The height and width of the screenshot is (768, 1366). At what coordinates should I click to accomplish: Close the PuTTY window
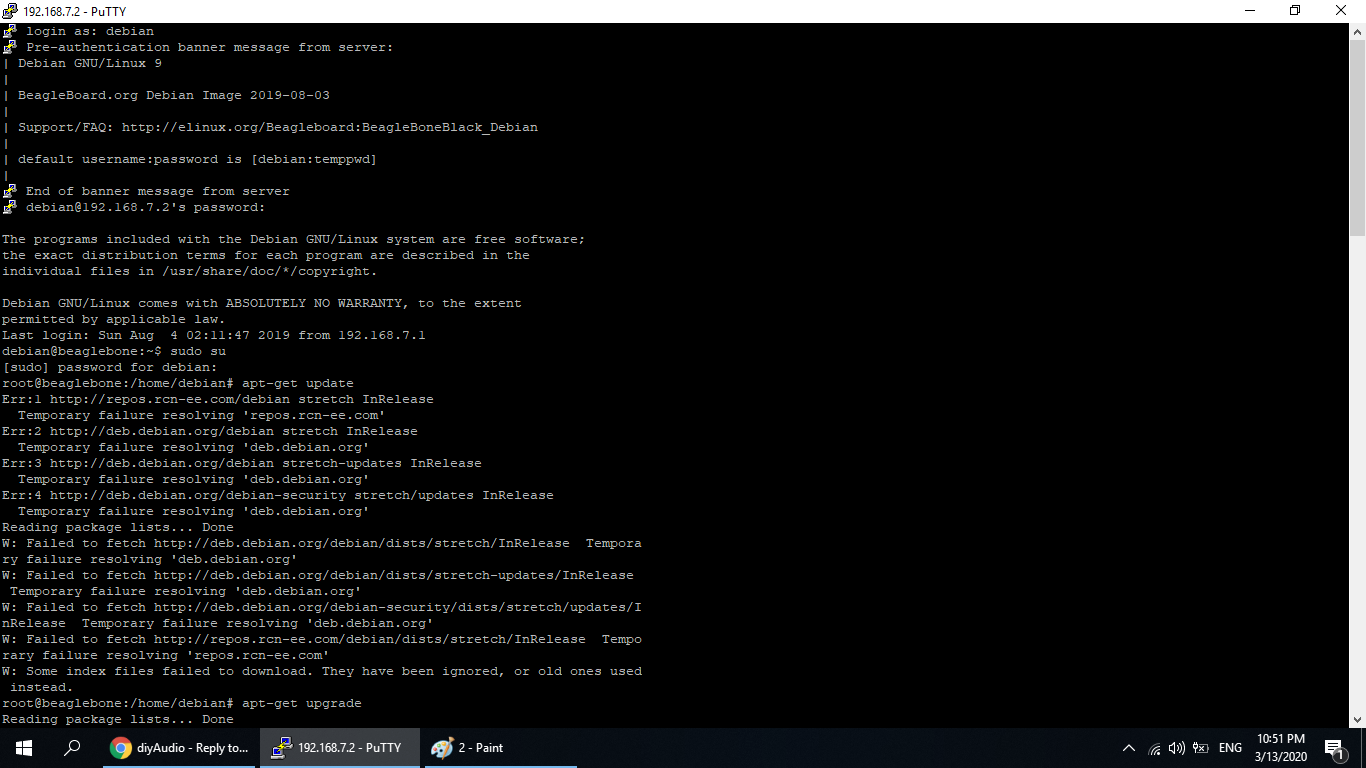[x=1342, y=11]
